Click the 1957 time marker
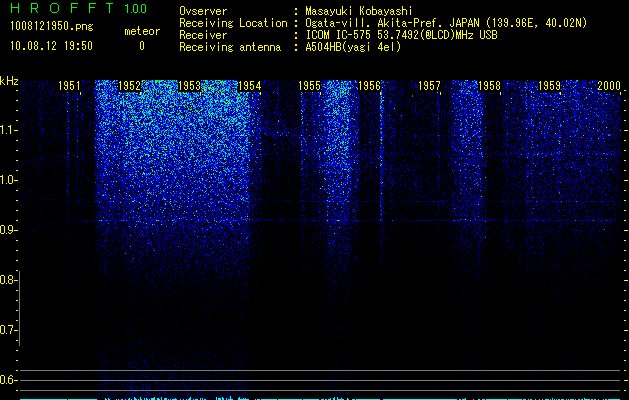The width and height of the screenshot is (629, 400). [x=429, y=86]
